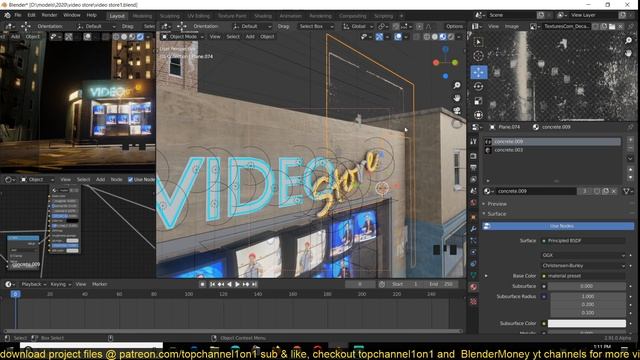
Task: Toggle proportional editing in viewport header
Action: (x=419, y=26)
